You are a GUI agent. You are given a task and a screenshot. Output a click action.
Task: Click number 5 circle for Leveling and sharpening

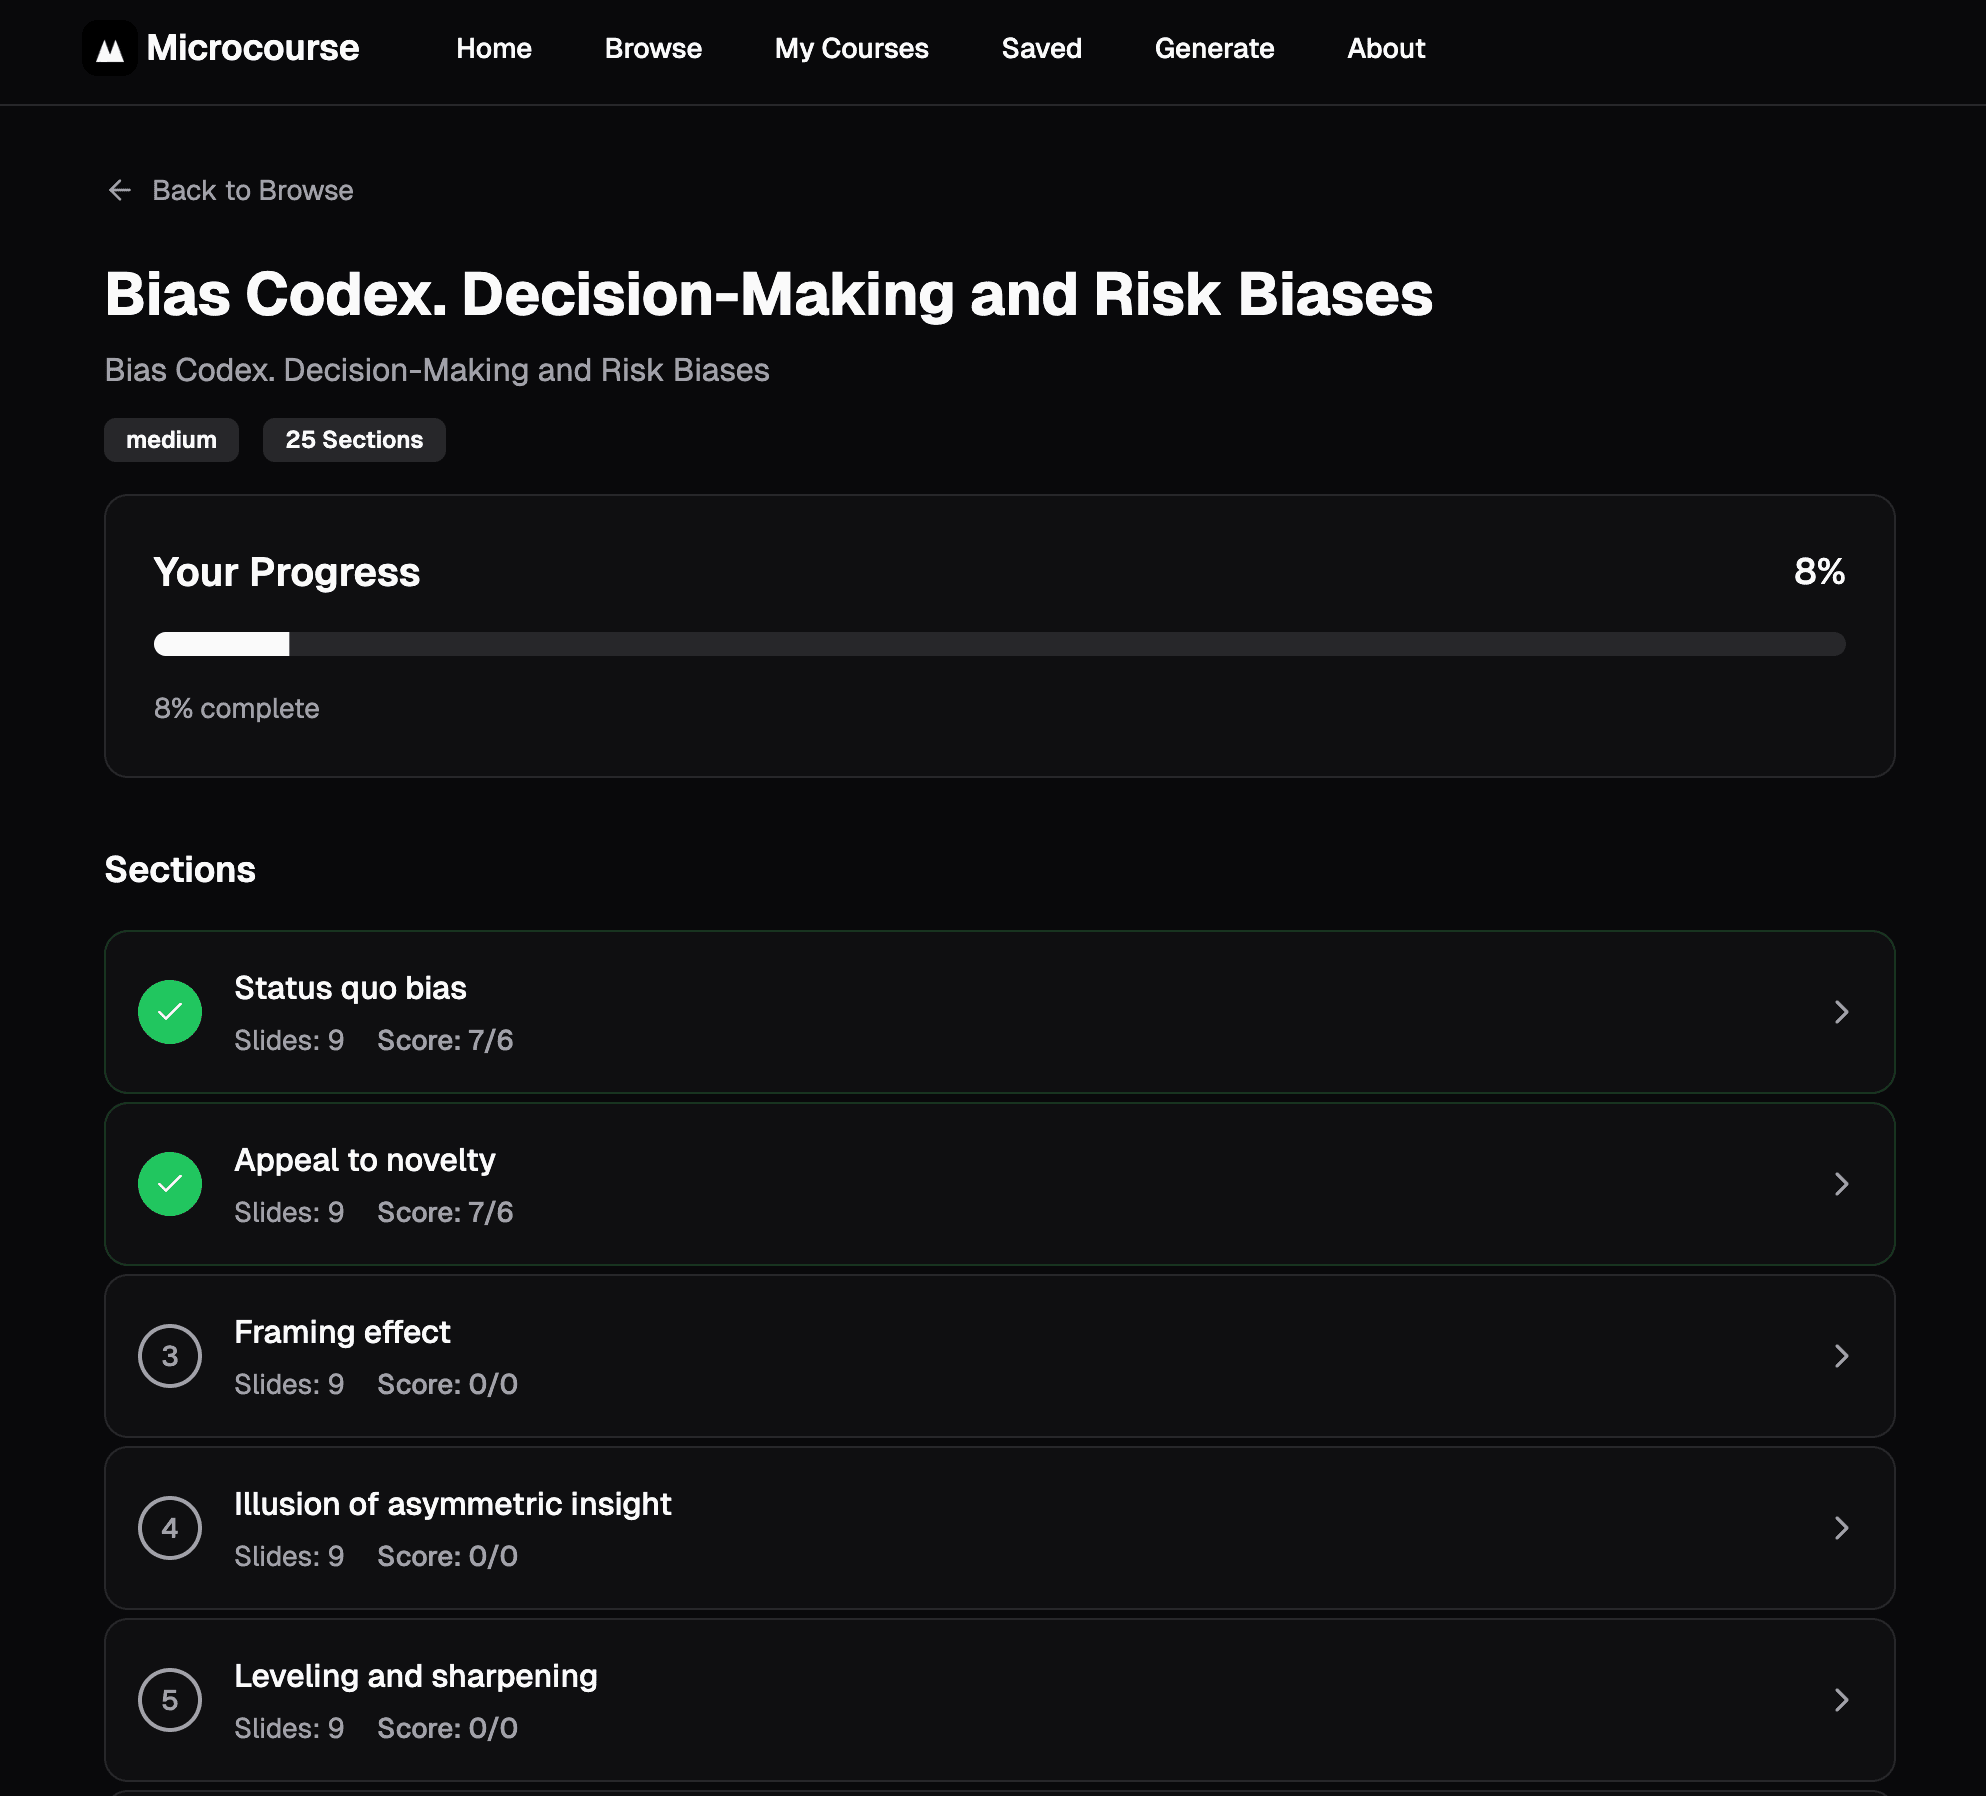(x=170, y=1700)
